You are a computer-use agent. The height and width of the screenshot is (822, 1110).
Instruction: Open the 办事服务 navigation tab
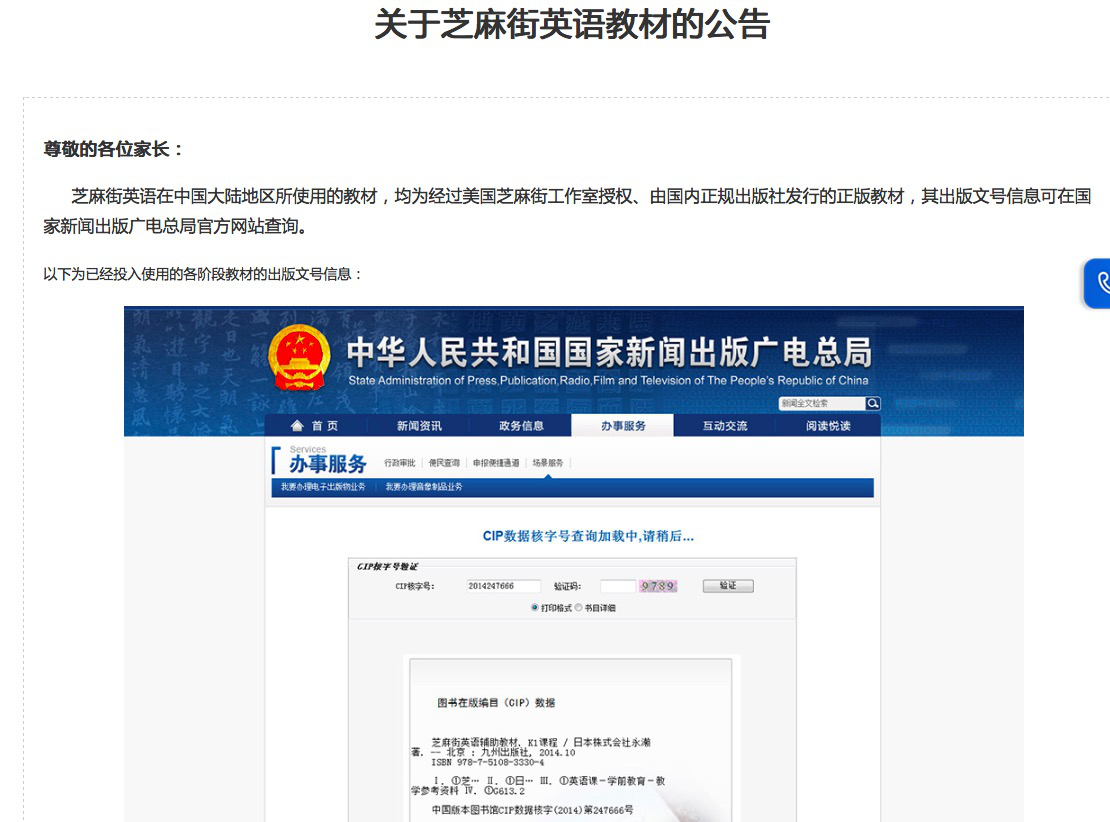(623, 426)
